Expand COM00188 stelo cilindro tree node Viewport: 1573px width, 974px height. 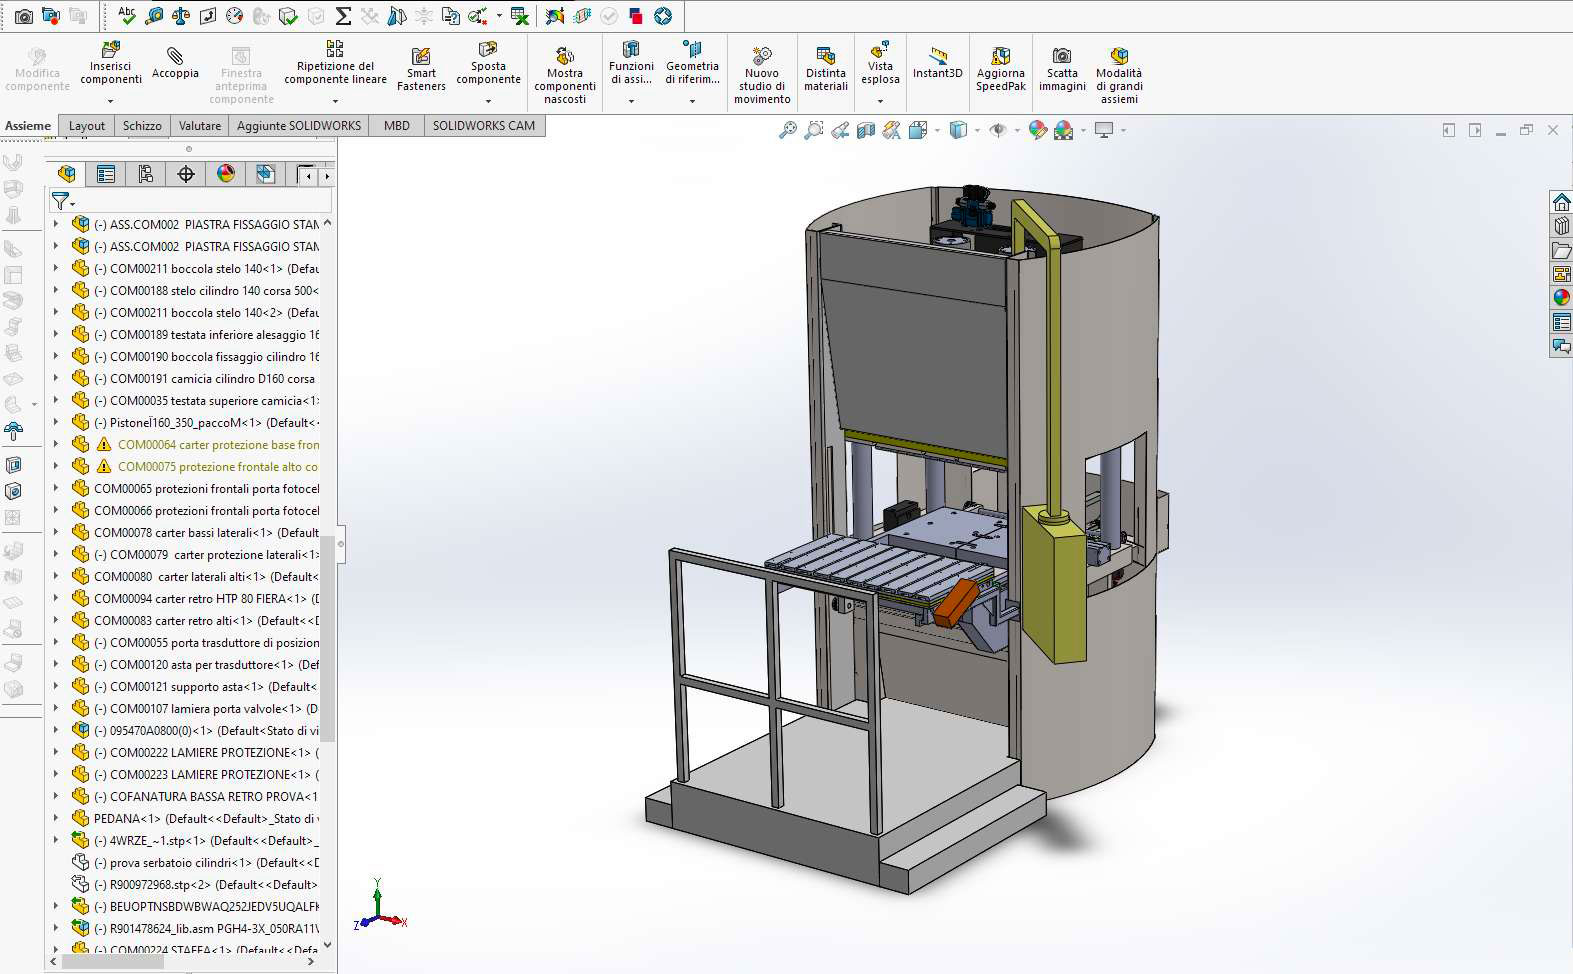(x=56, y=291)
